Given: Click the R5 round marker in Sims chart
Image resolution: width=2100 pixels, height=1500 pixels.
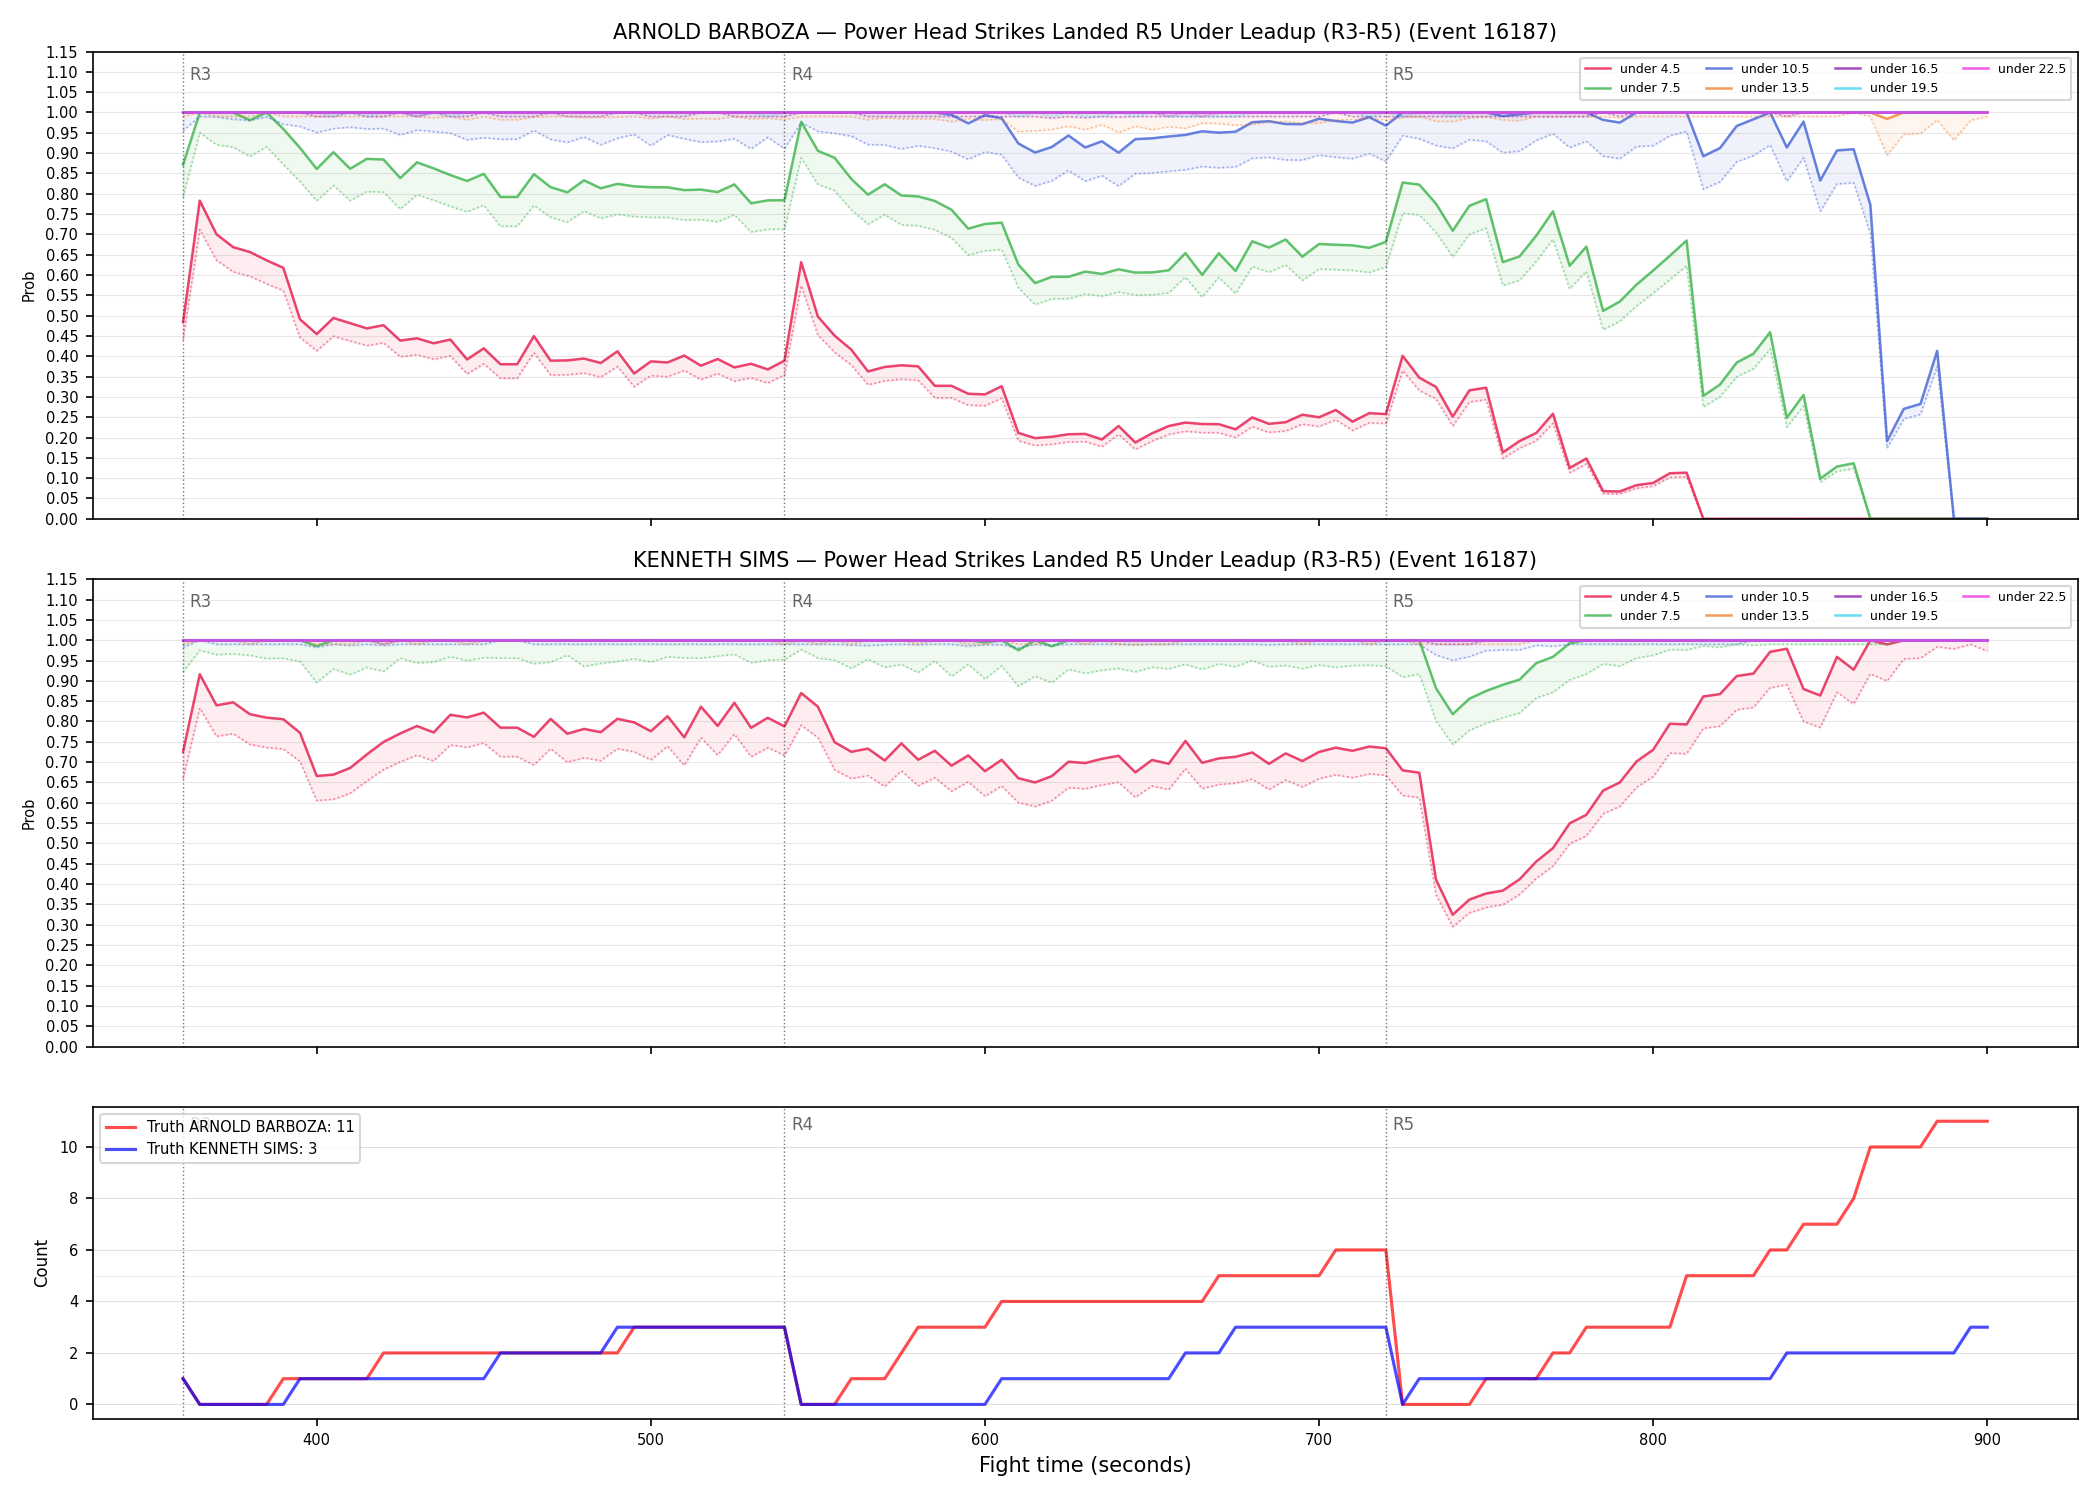Looking at the screenshot, I should pos(1403,601).
